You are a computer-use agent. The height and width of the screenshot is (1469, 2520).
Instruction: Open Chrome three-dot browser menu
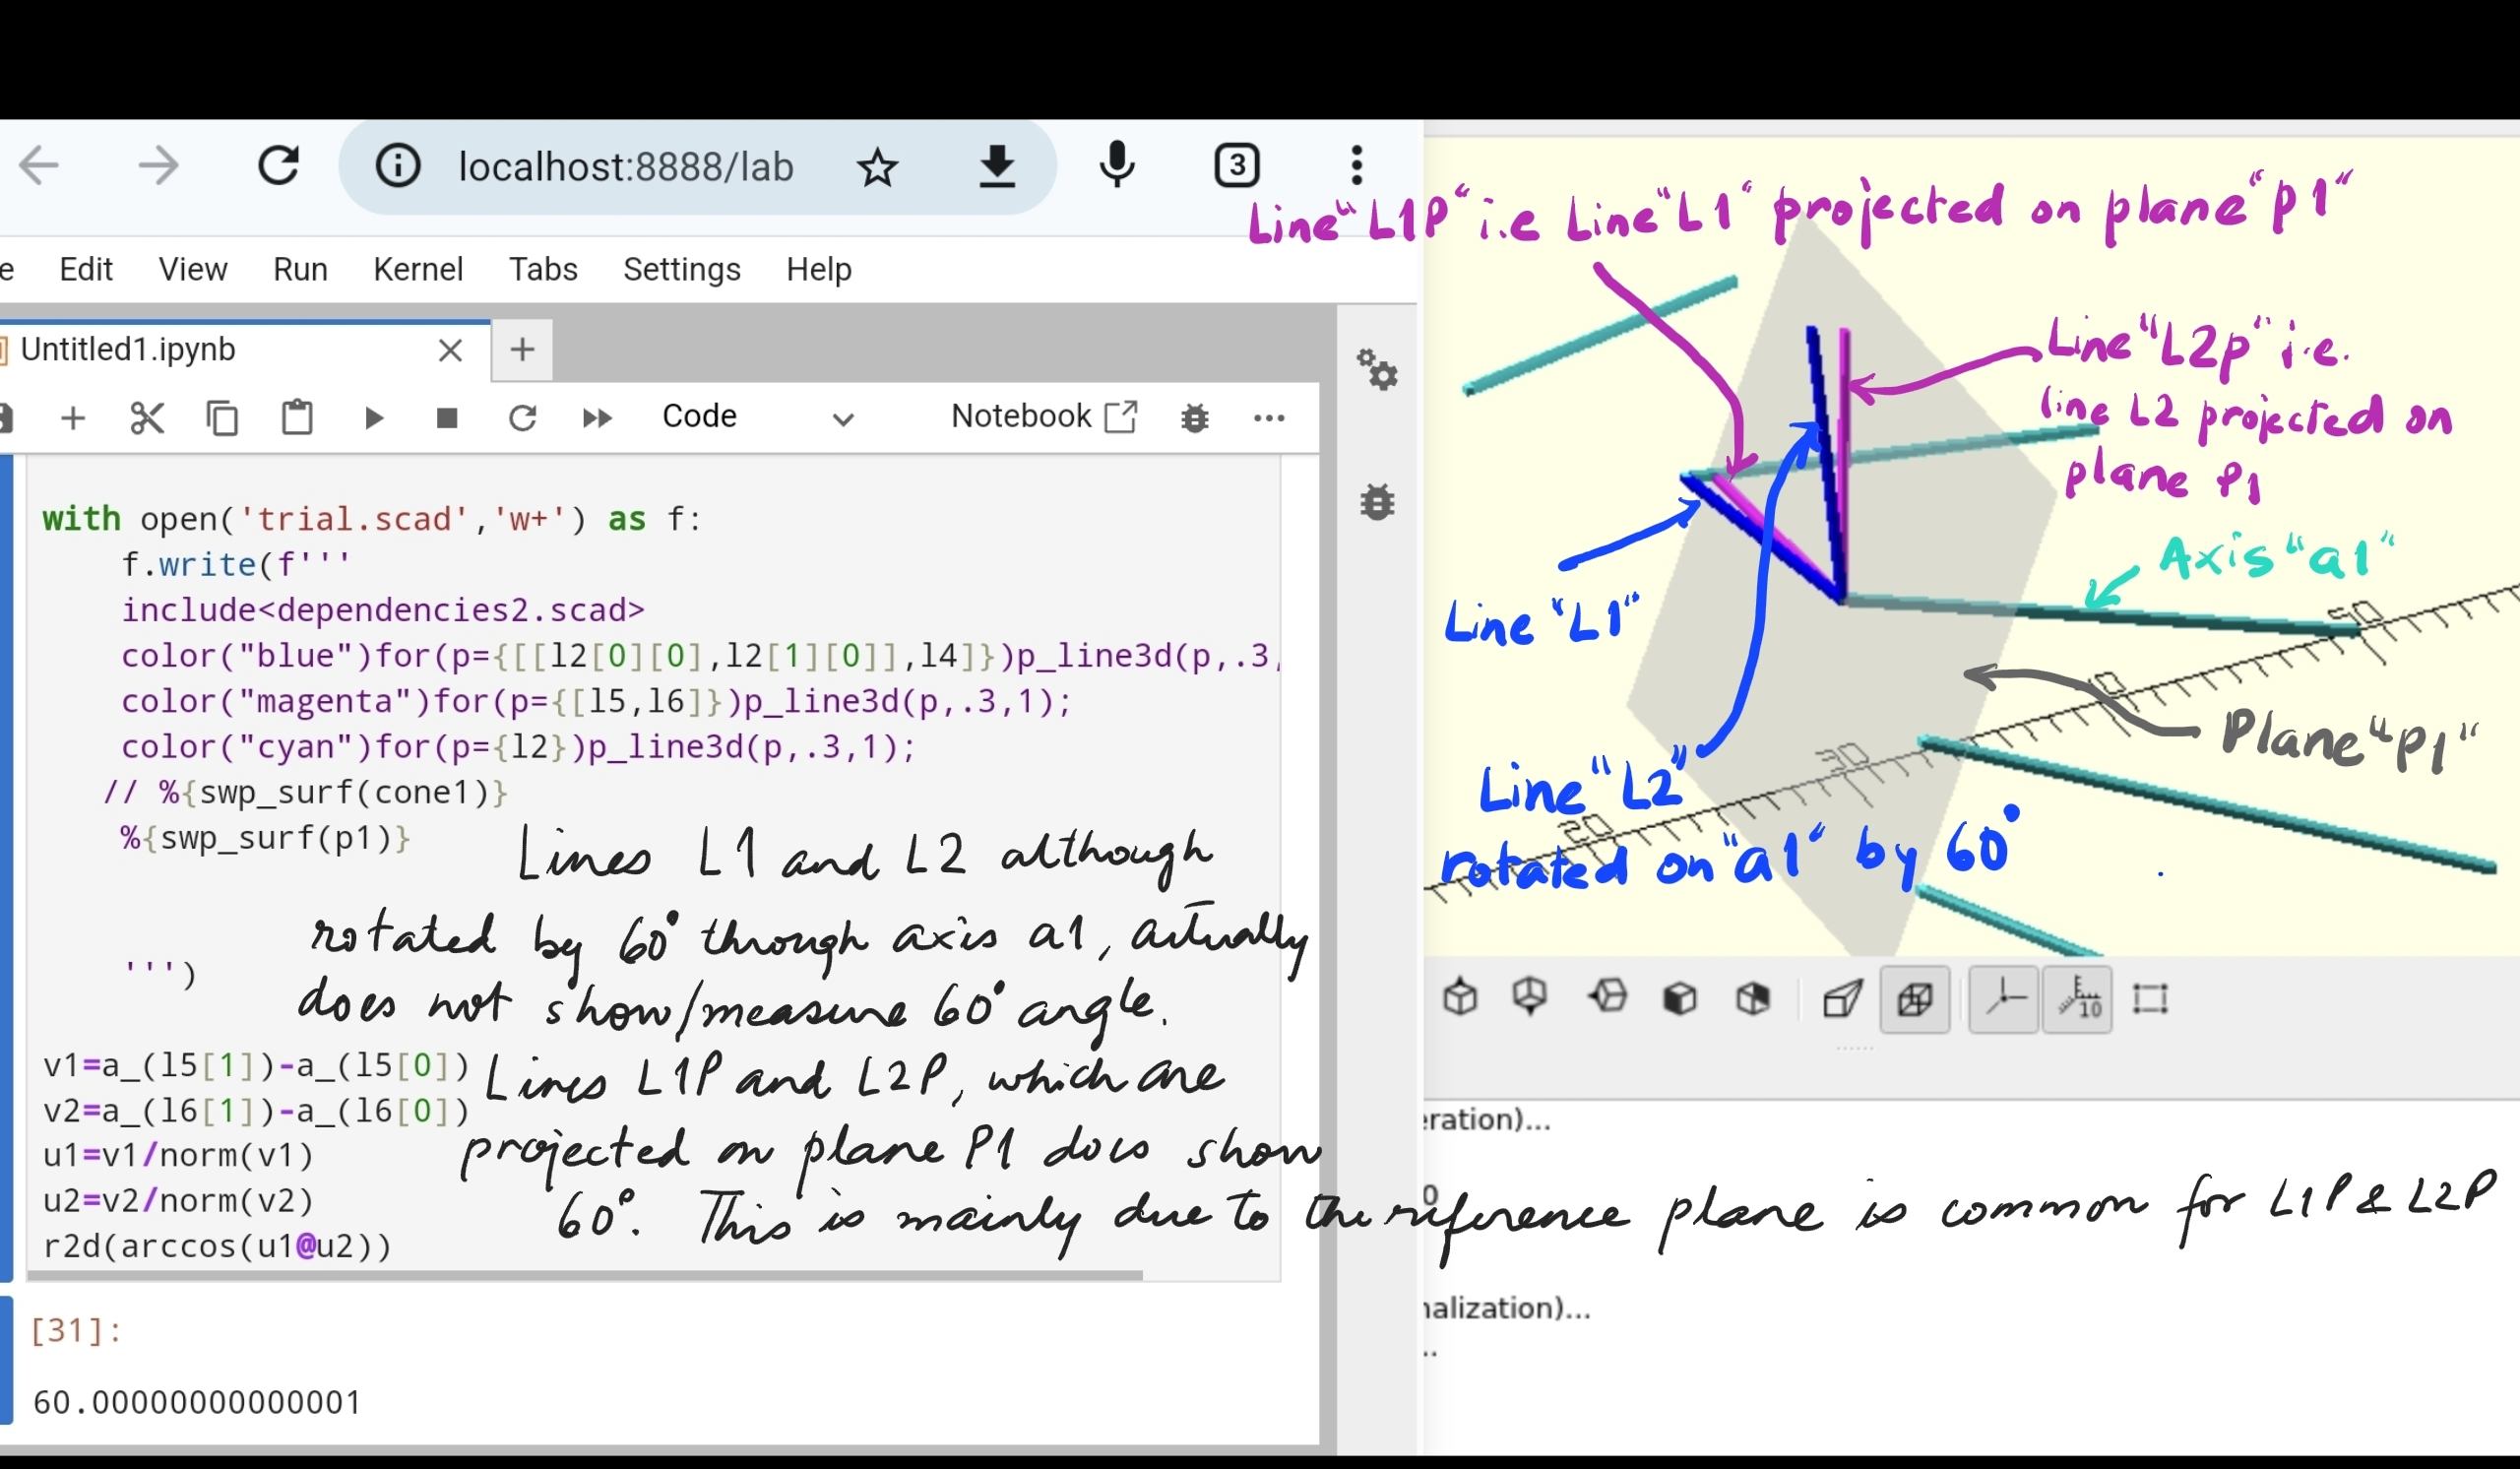click(x=1356, y=165)
